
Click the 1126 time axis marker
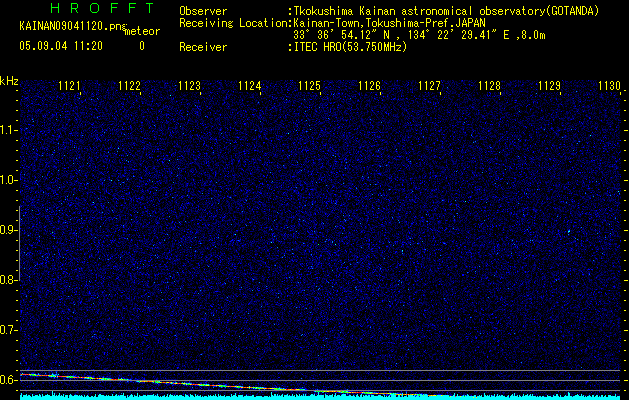[369, 86]
